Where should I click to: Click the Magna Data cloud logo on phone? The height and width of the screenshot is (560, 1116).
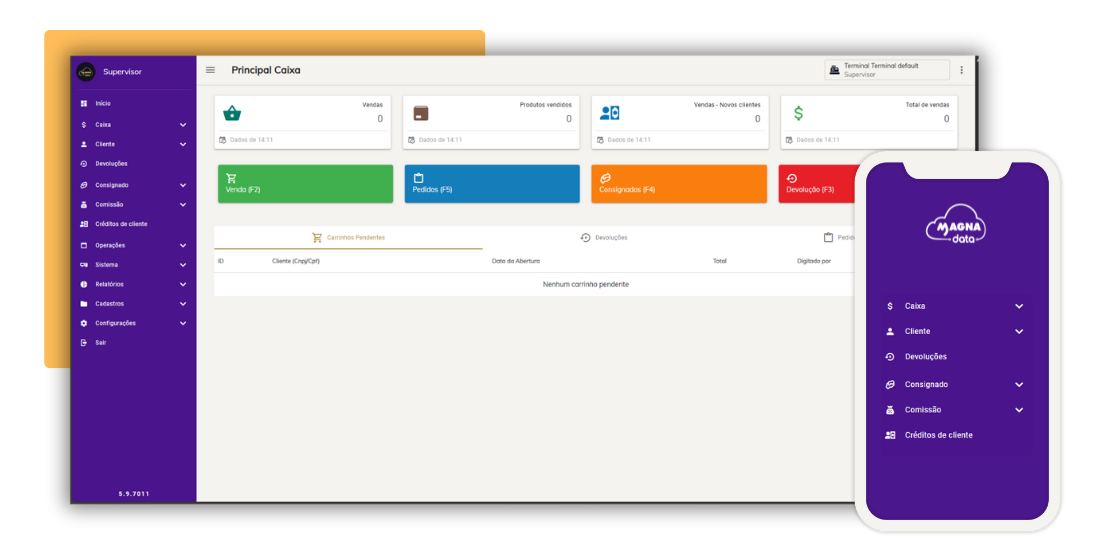coord(956,224)
